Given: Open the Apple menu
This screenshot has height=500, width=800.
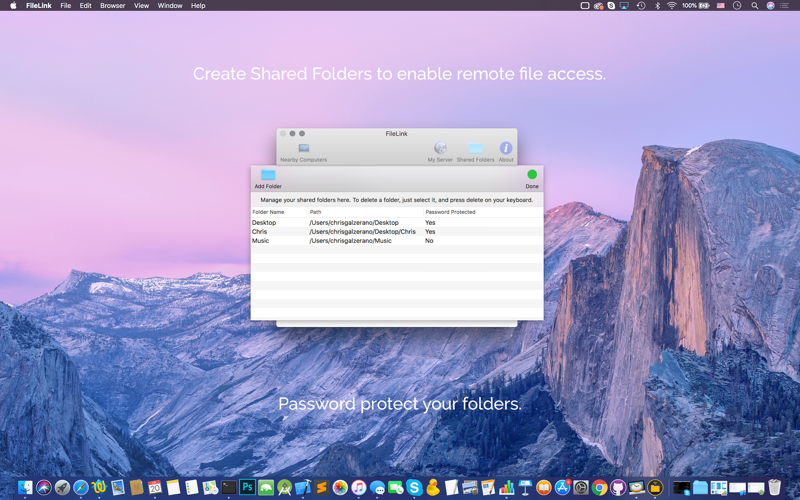Looking at the screenshot, I should pos(13,6).
